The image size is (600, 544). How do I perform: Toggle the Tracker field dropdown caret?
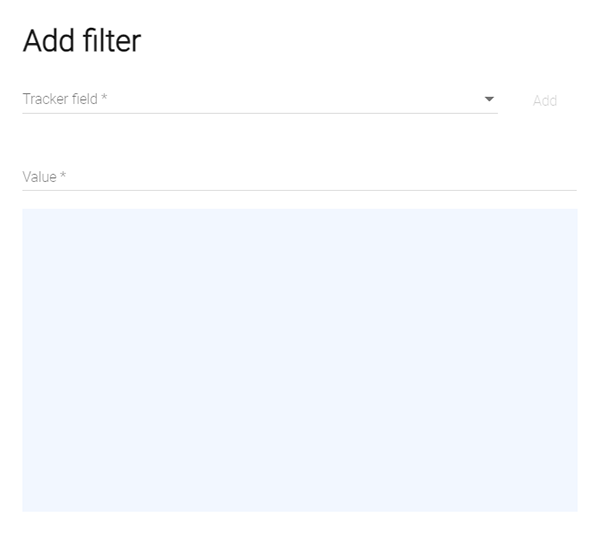[x=489, y=99]
